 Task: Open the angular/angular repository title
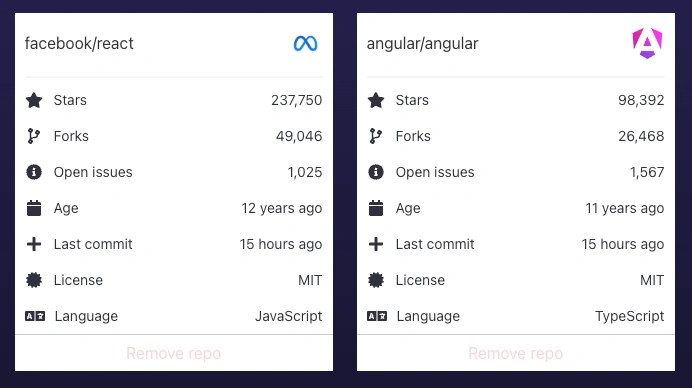(x=422, y=44)
